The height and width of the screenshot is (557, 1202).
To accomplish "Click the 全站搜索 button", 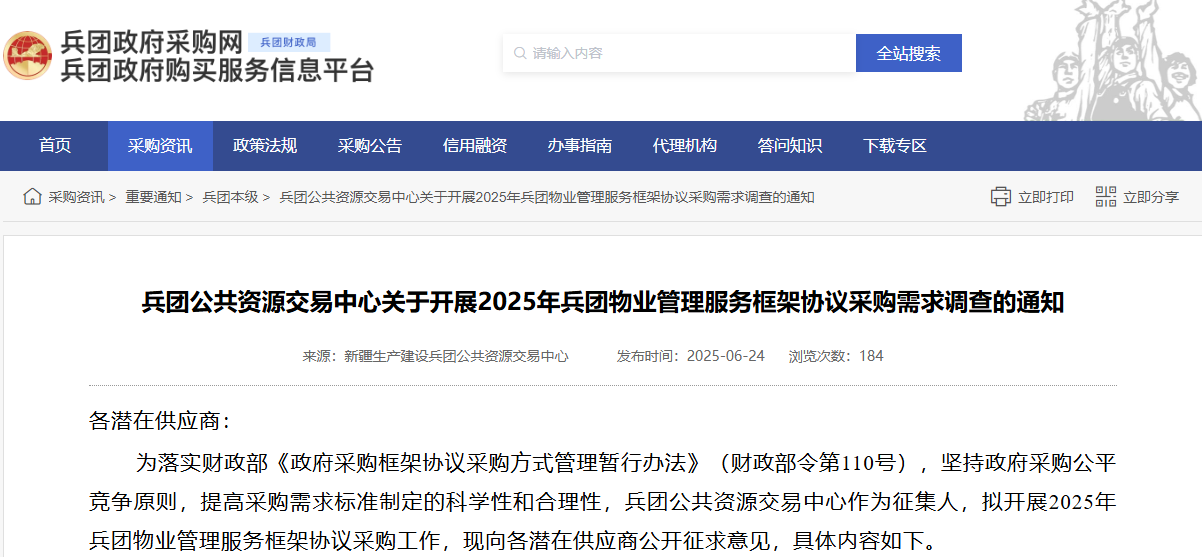I will click(x=909, y=53).
